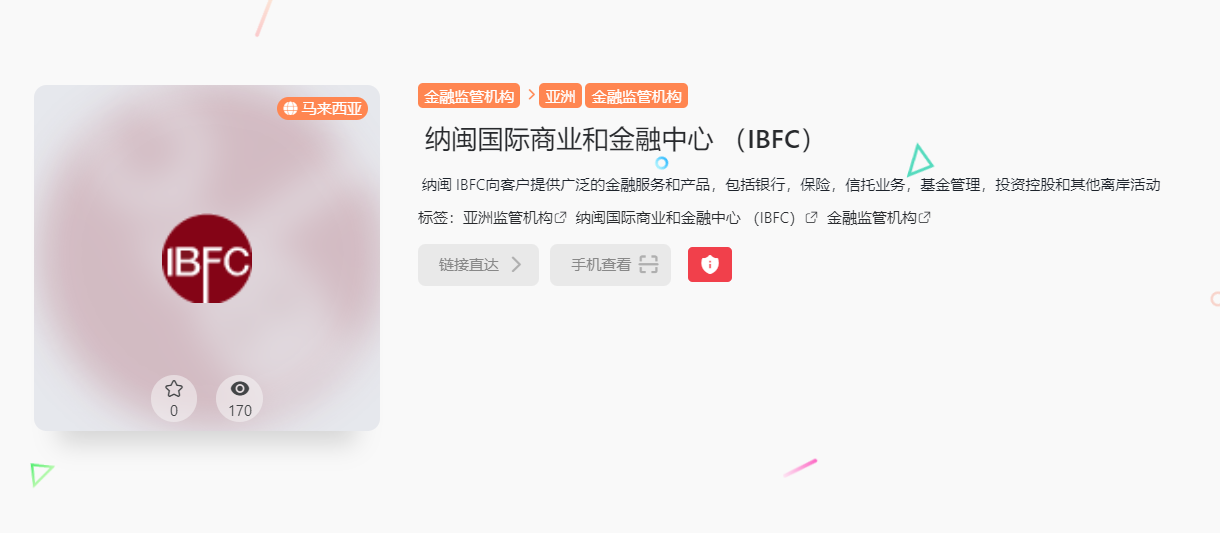The width and height of the screenshot is (1220, 533).
Task: Open the 亚洲监管机构 tag link
Action: (x=508, y=217)
